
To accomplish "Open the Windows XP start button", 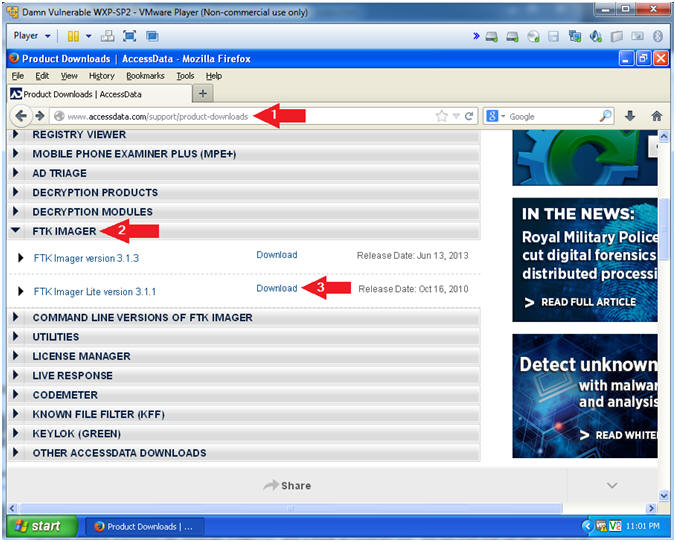I will tap(42, 526).
